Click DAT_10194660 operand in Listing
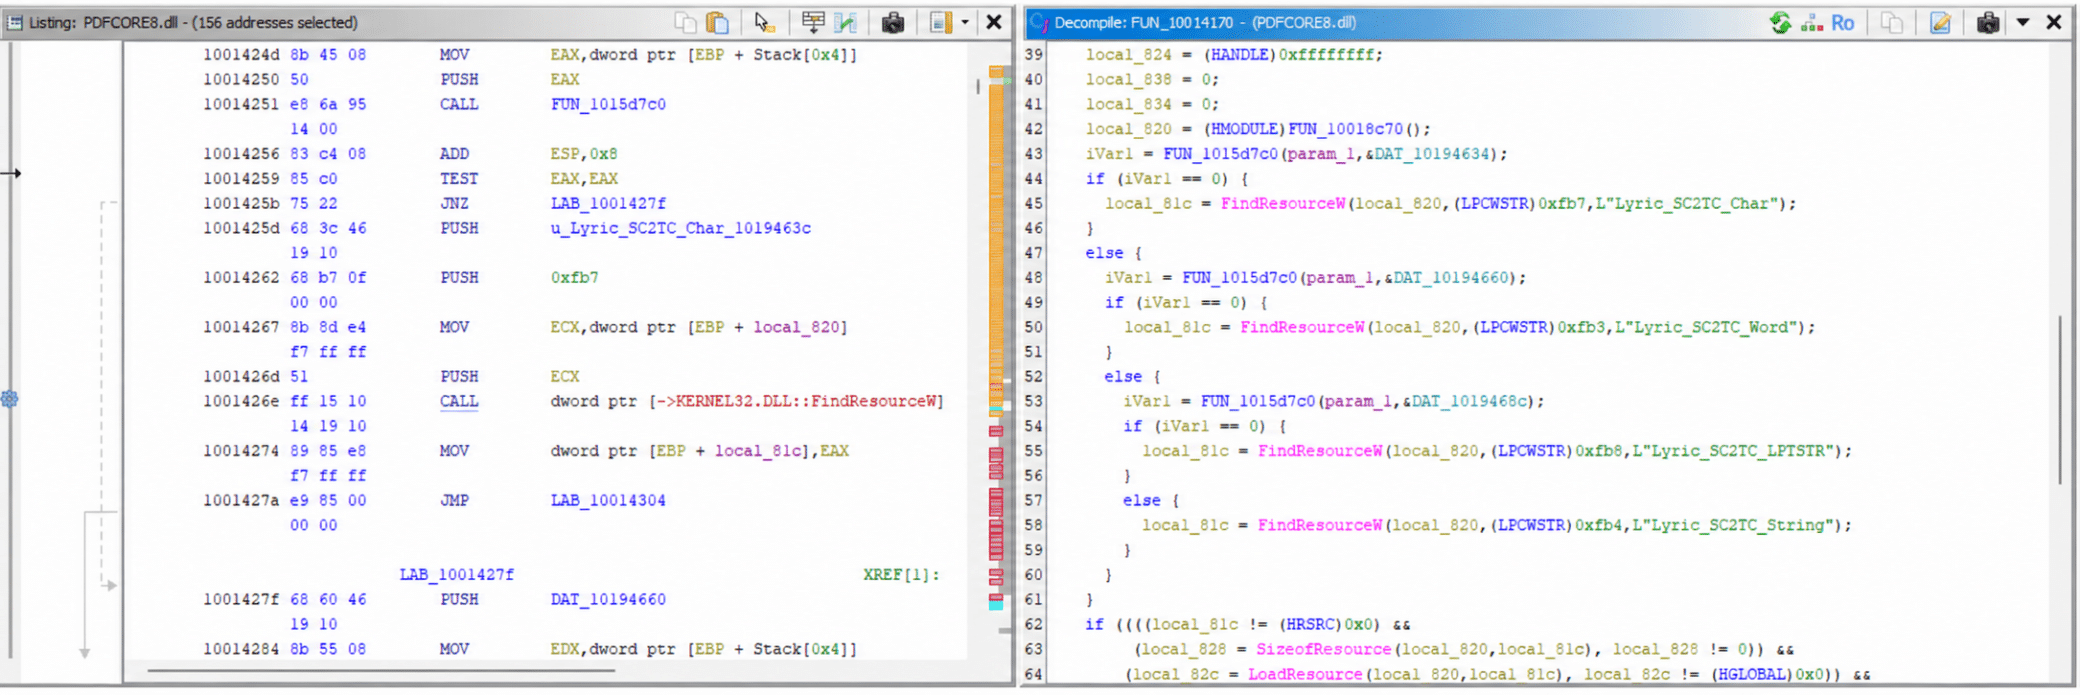2080x695 pixels. pyautogui.click(x=608, y=599)
